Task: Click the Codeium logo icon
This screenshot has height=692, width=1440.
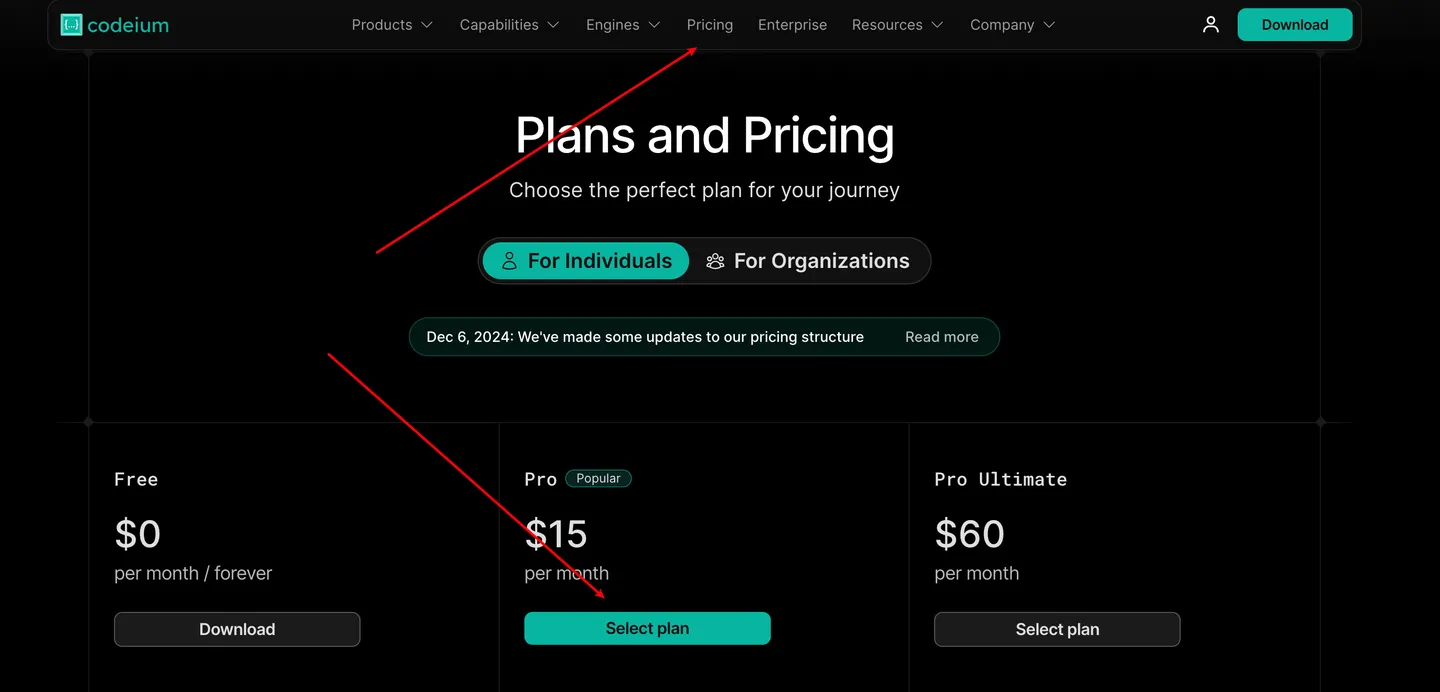Action: coord(71,25)
